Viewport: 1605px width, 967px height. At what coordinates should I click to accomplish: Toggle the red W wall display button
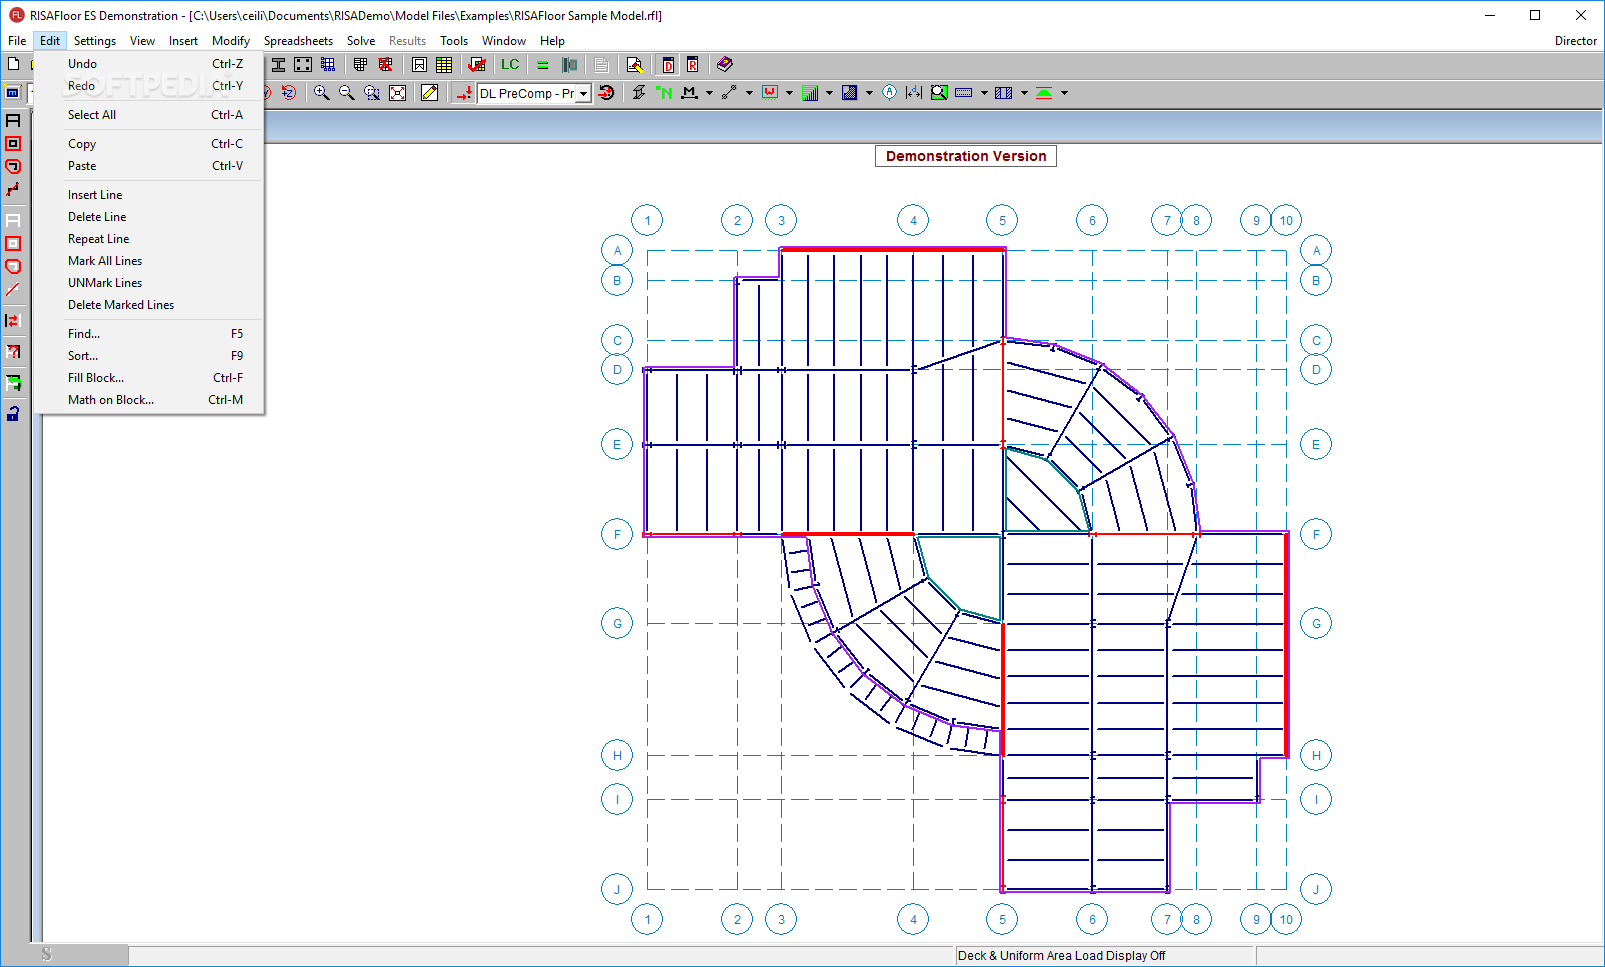pos(770,93)
